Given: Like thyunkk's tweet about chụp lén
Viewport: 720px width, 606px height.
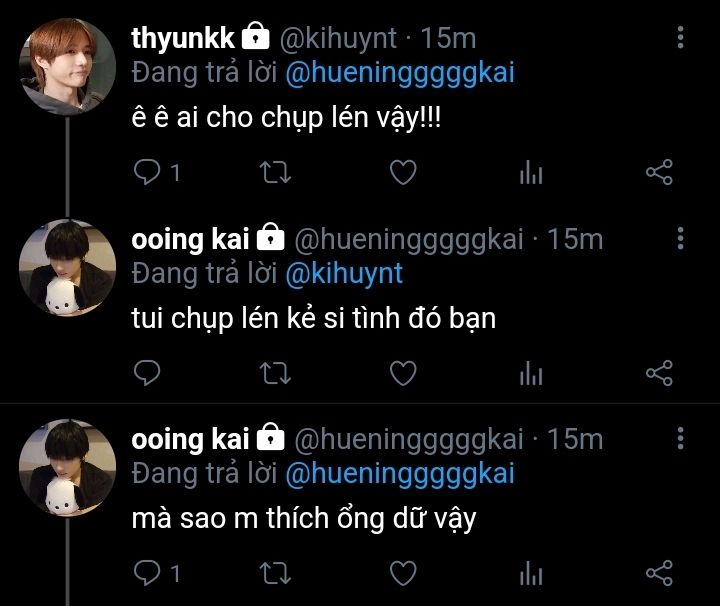Looking at the screenshot, I should (402, 173).
